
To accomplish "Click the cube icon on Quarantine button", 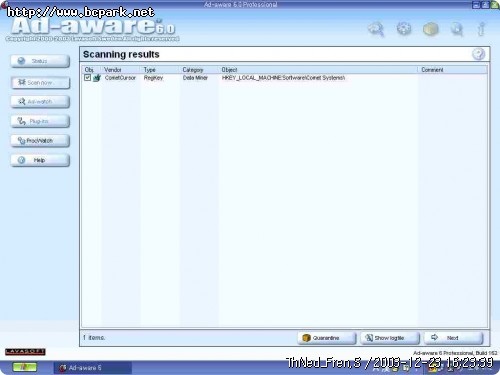I will 306,338.
